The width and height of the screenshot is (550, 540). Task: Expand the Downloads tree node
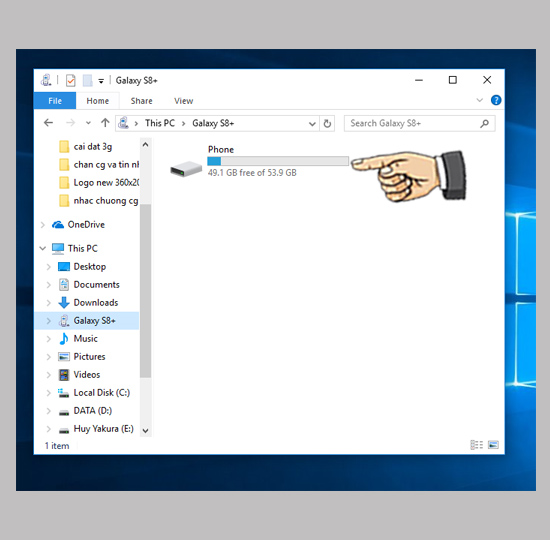tap(48, 302)
